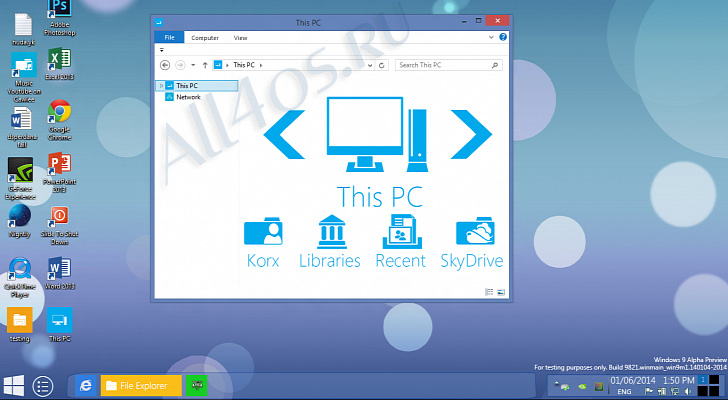Click the round list button beside Start

(x=43, y=386)
